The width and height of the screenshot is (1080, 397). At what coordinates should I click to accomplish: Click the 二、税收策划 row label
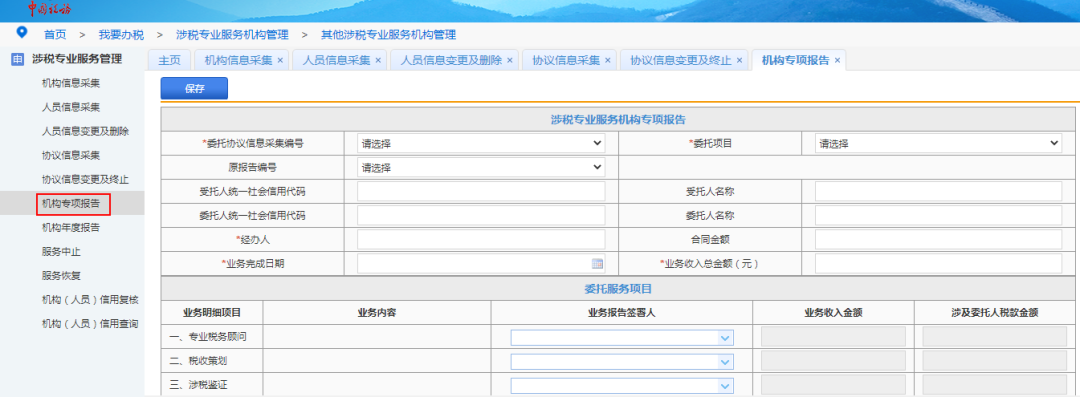(198, 361)
